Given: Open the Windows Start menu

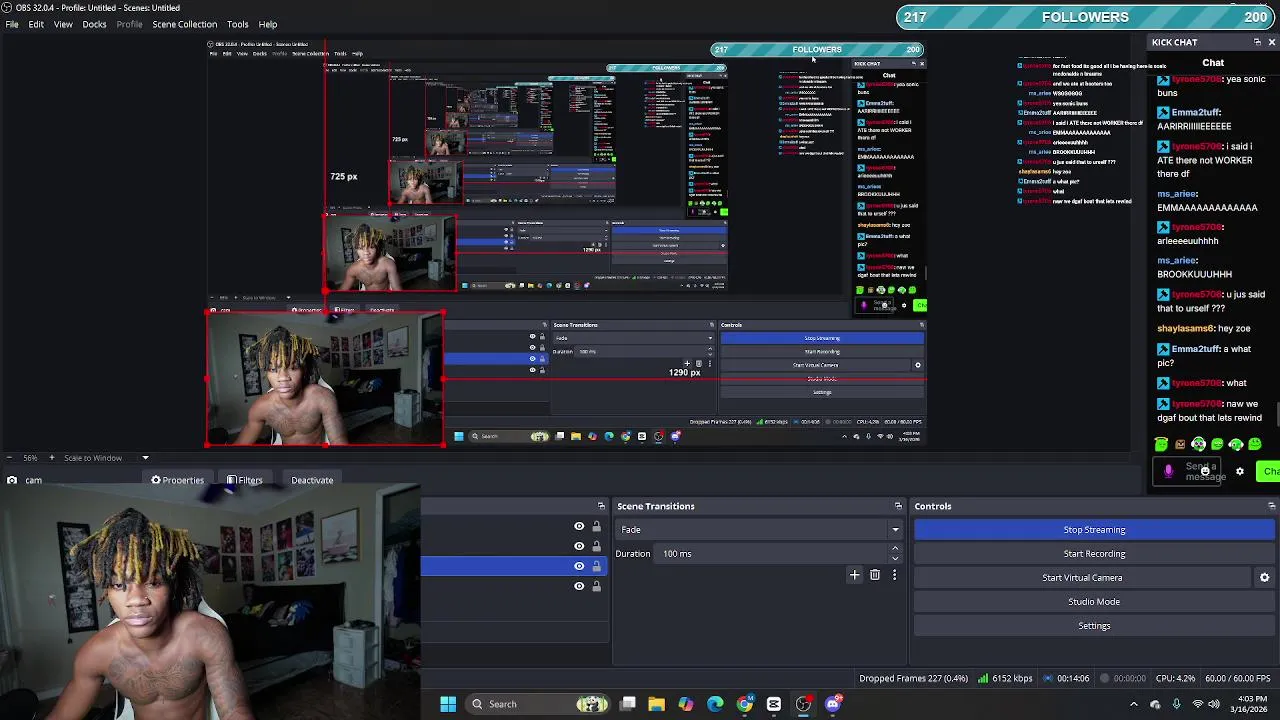Looking at the screenshot, I should pyautogui.click(x=448, y=704).
